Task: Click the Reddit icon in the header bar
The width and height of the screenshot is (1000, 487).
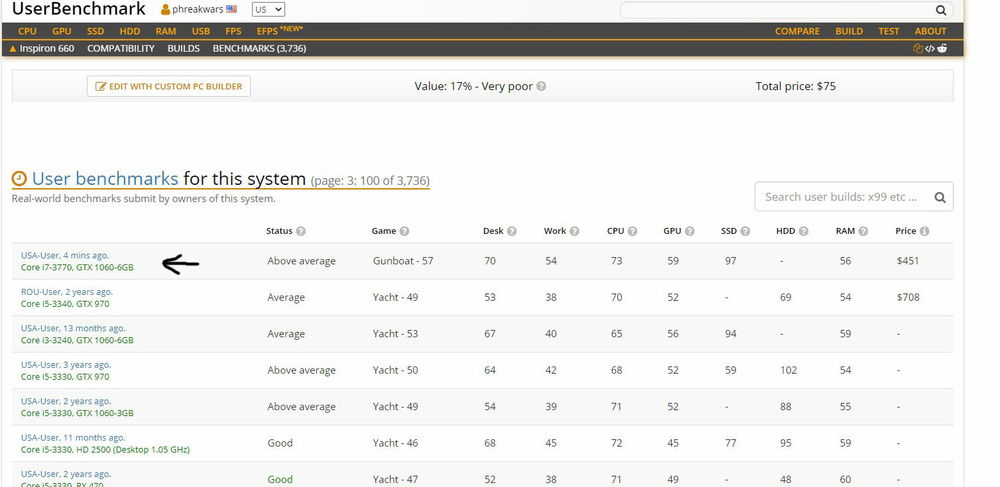Action: 942,48
